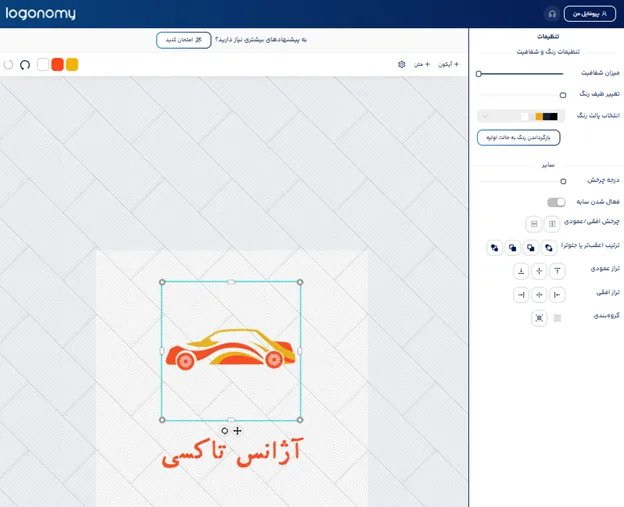Center element vertically in تراز عمودی

pos(539,271)
